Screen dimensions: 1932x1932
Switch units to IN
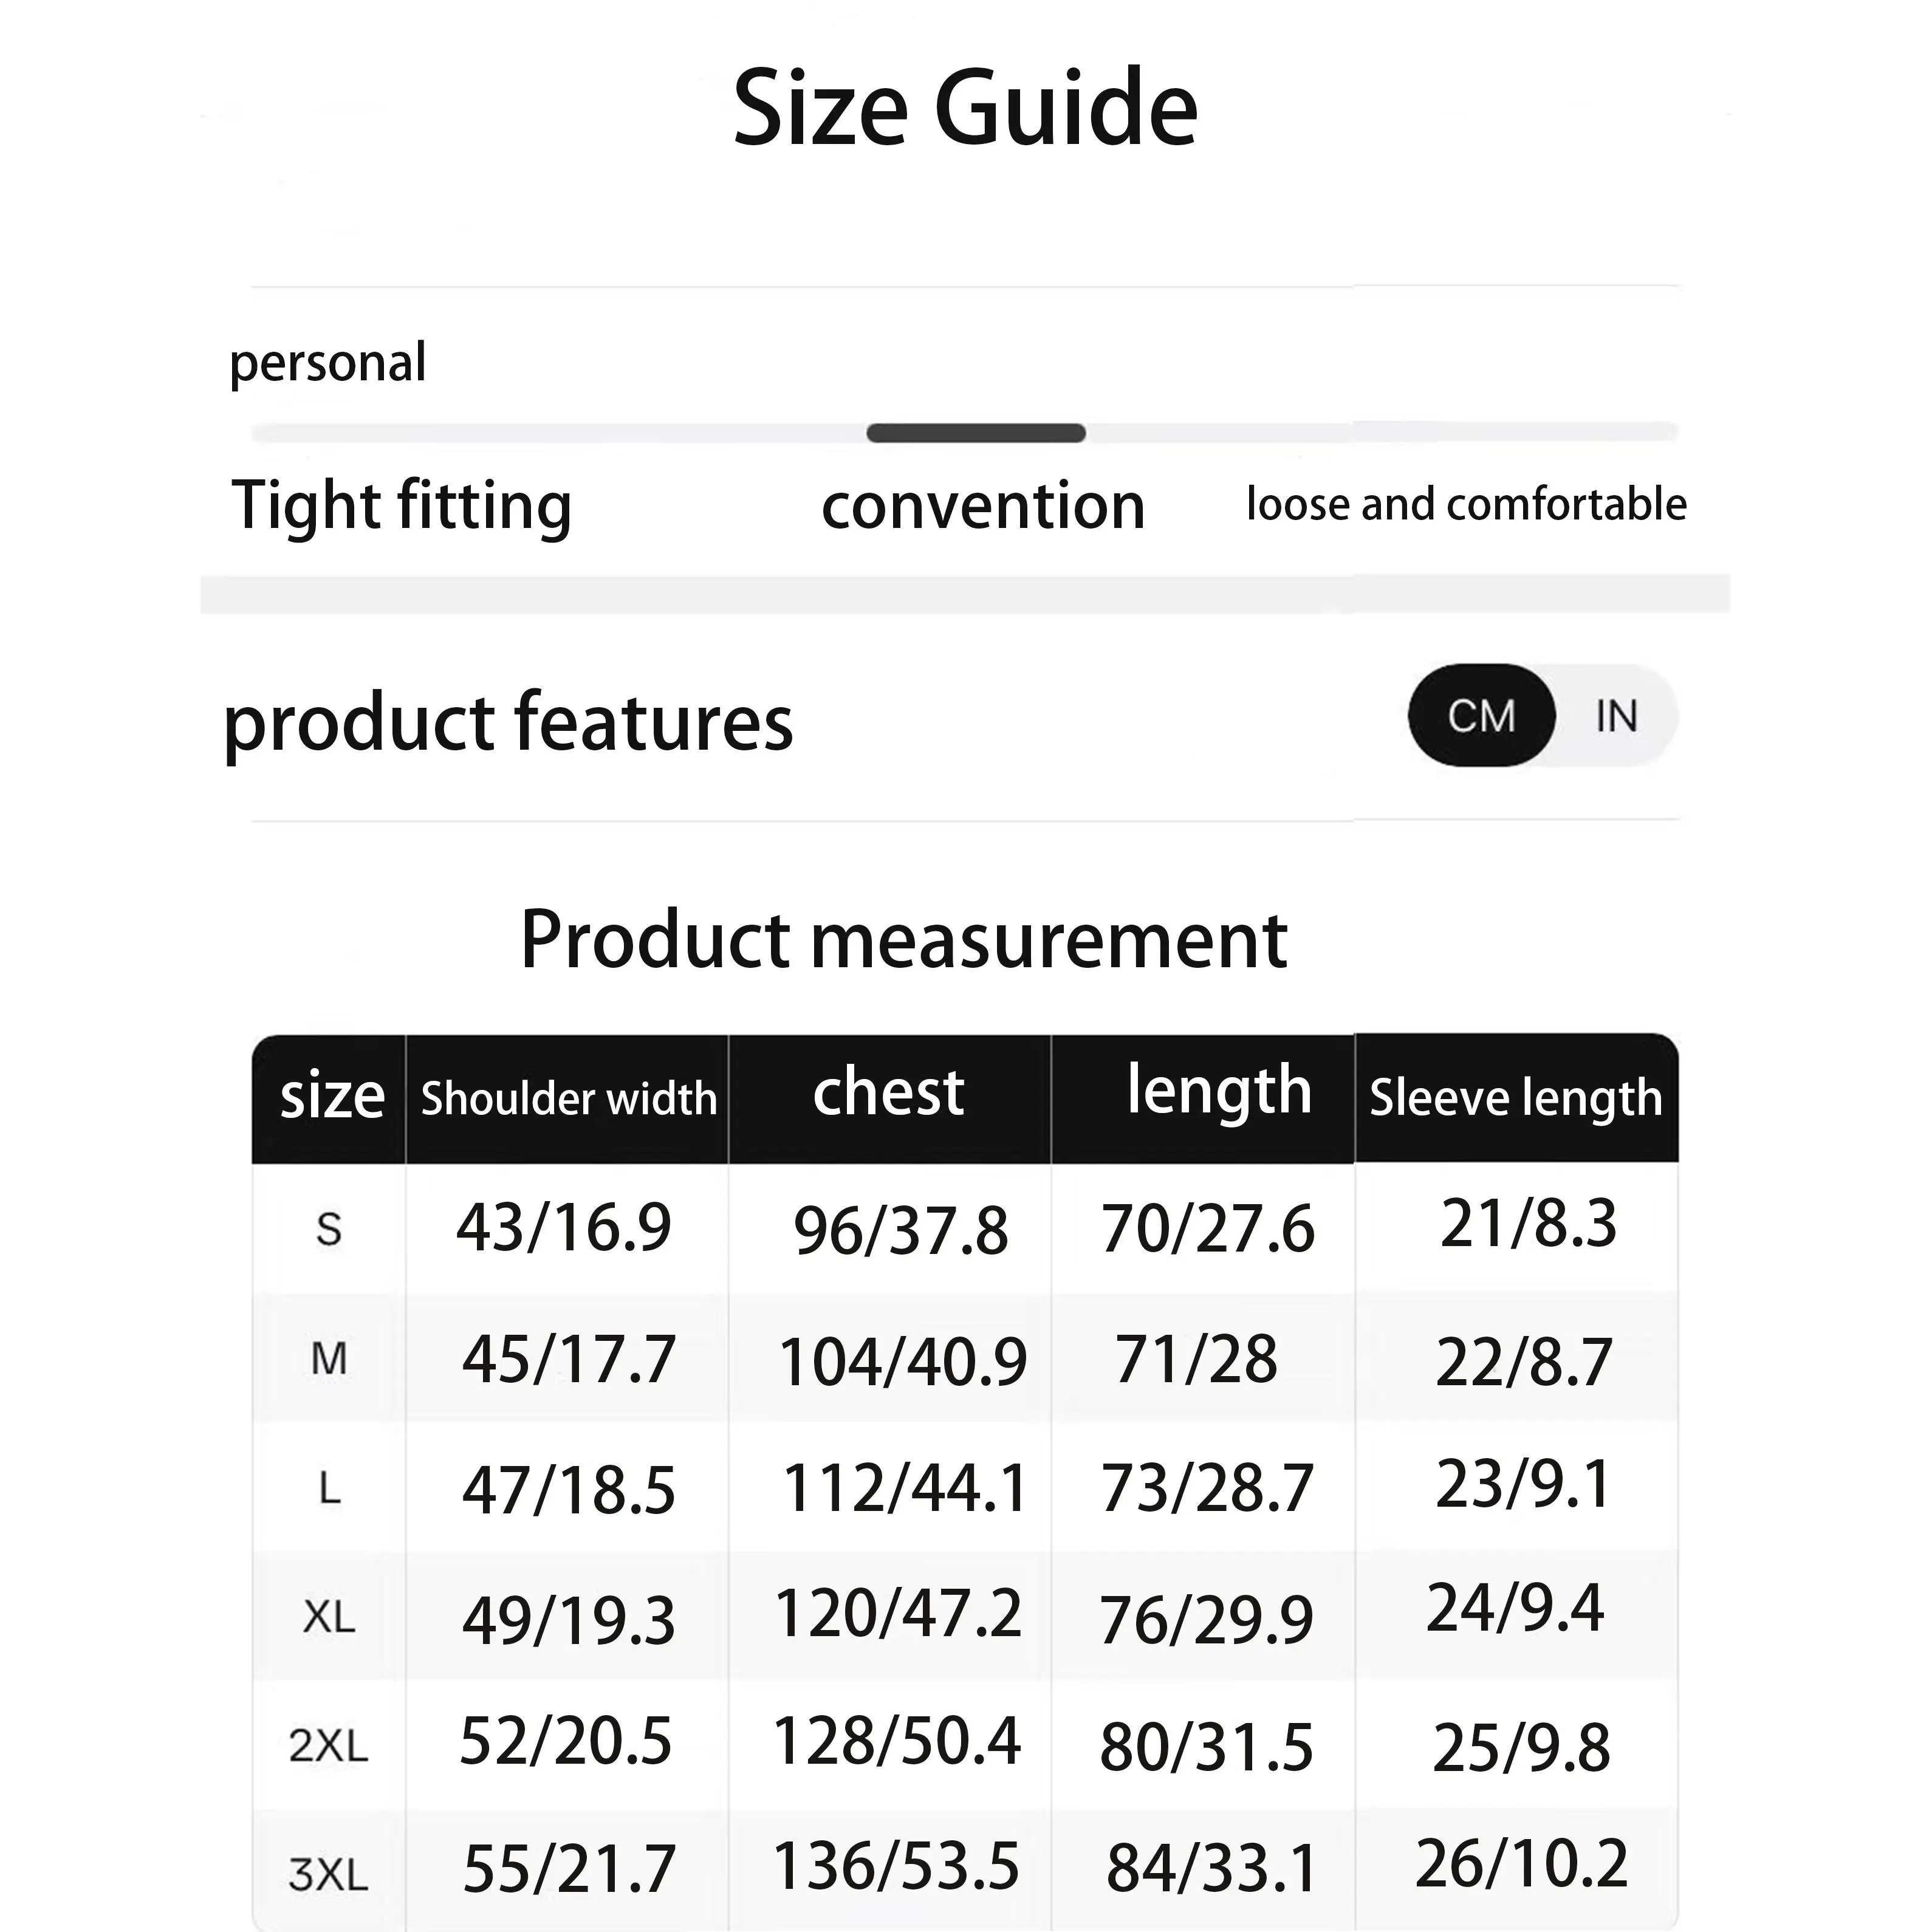pos(1616,716)
